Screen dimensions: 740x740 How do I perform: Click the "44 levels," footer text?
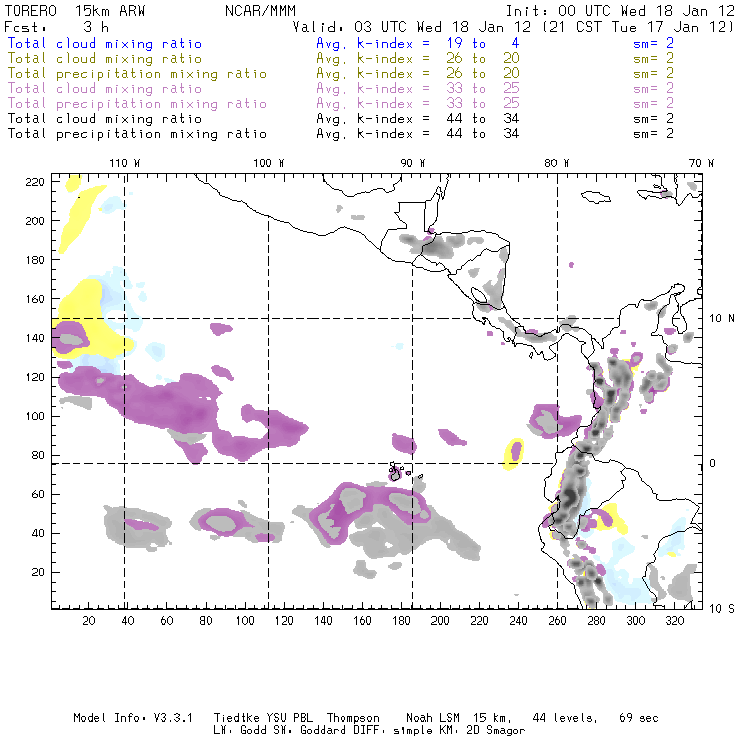pos(565,718)
